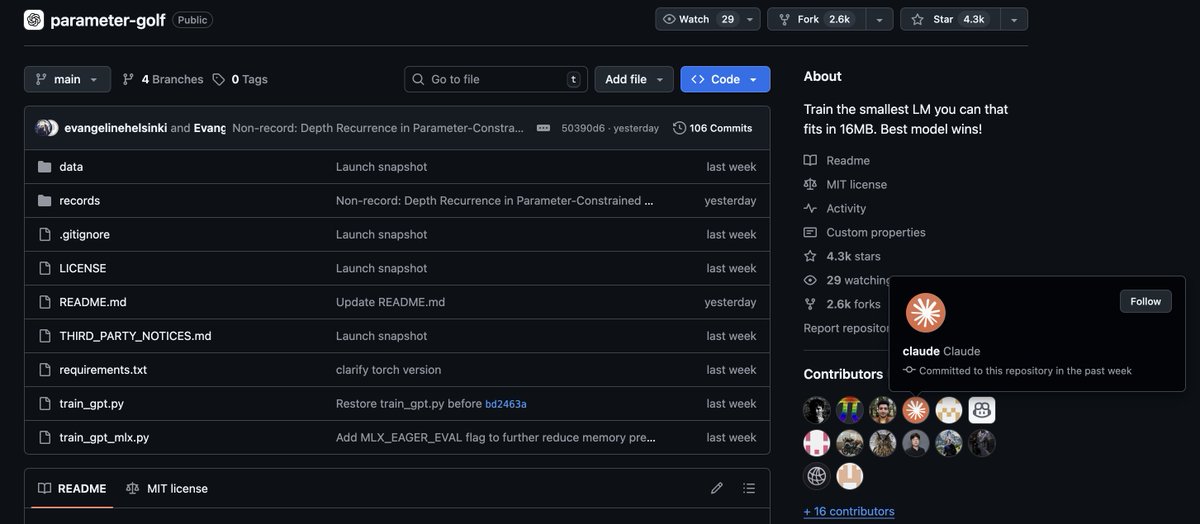
Task: Open the Readme link in About
Action: [848, 161]
